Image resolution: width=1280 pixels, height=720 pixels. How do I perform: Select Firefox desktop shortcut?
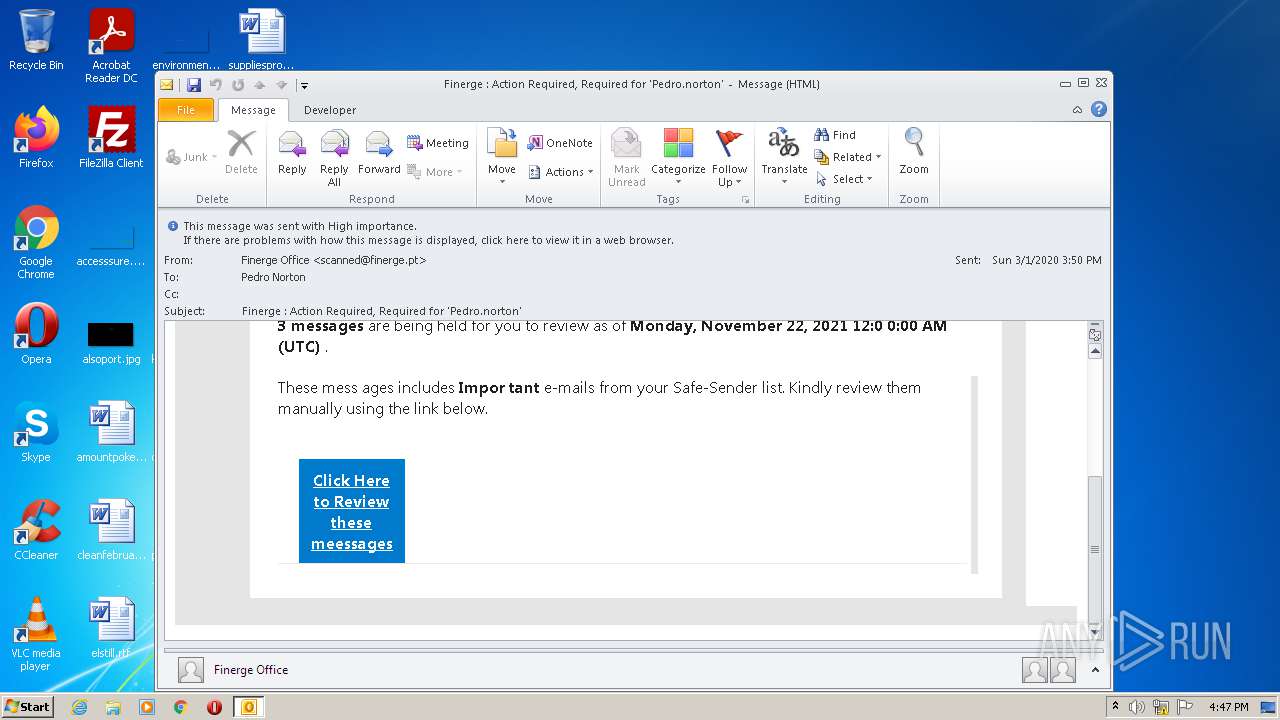[36, 137]
